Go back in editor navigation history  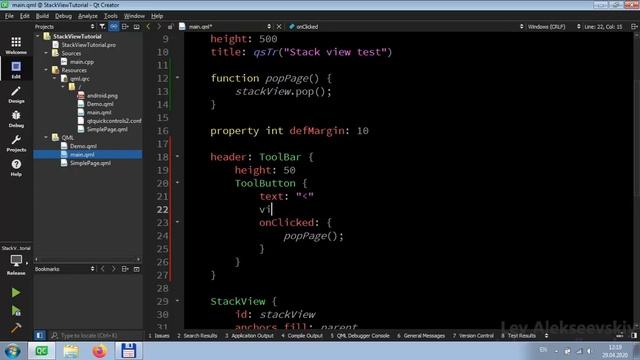[x=148, y=27]
